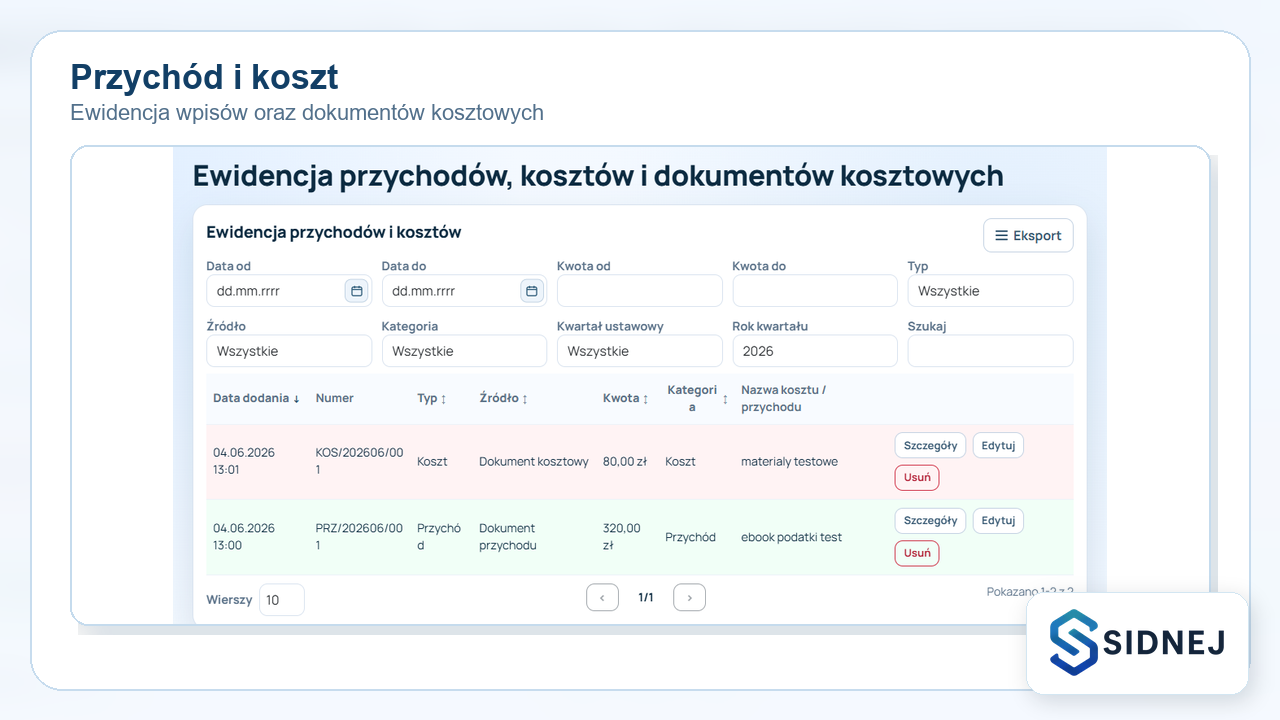Expand the Kwartał ustawowy dropdown
This screenshot has width=1280, height=720.
point(640,351)
